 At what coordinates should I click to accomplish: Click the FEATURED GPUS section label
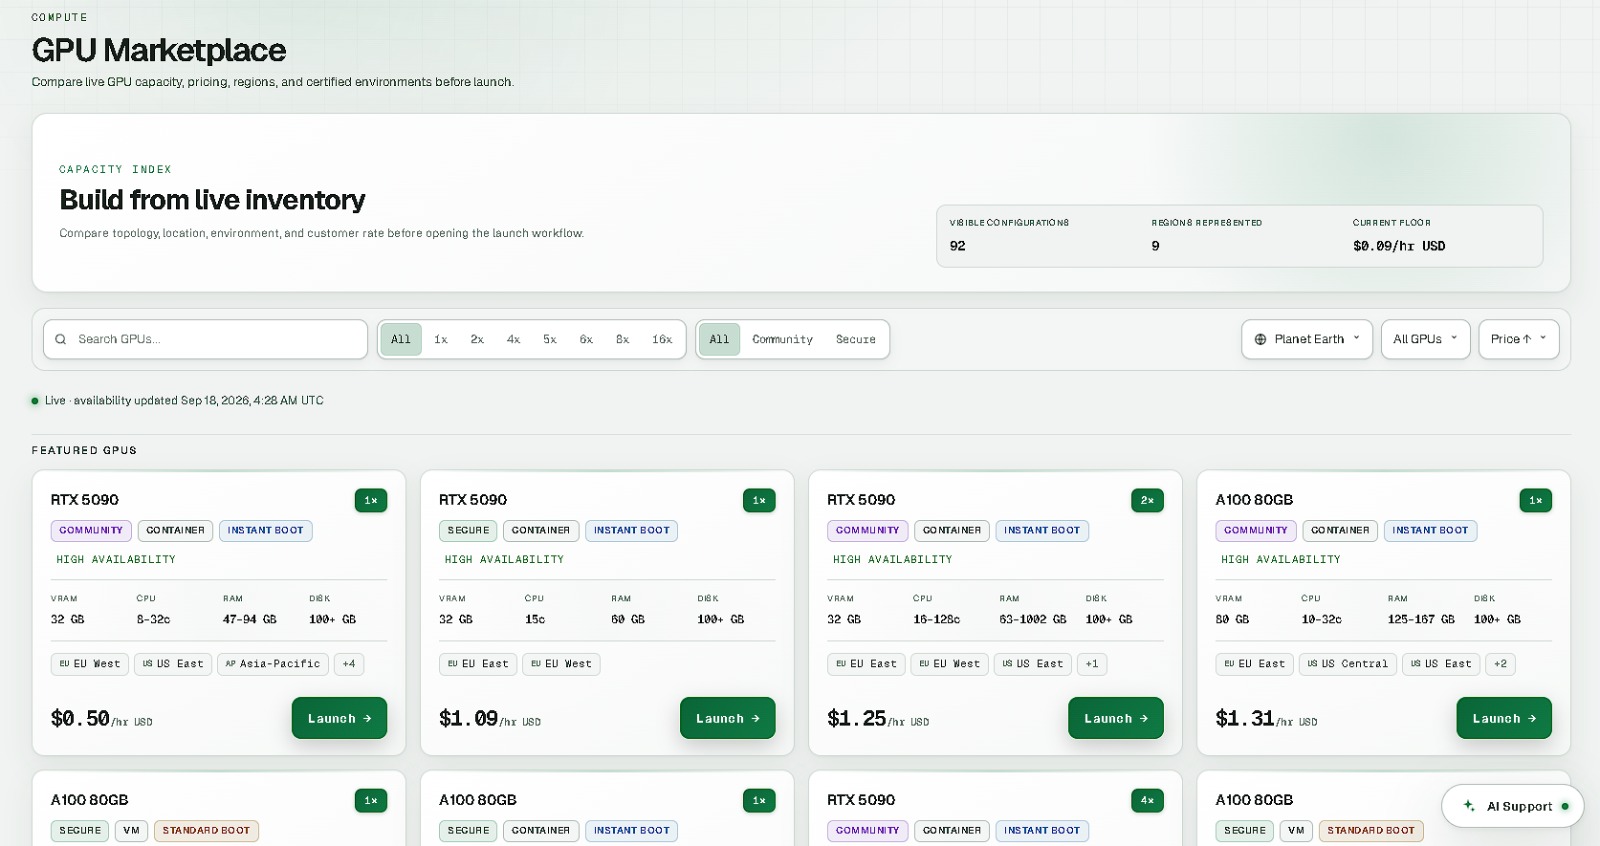[x=84, y=451]
